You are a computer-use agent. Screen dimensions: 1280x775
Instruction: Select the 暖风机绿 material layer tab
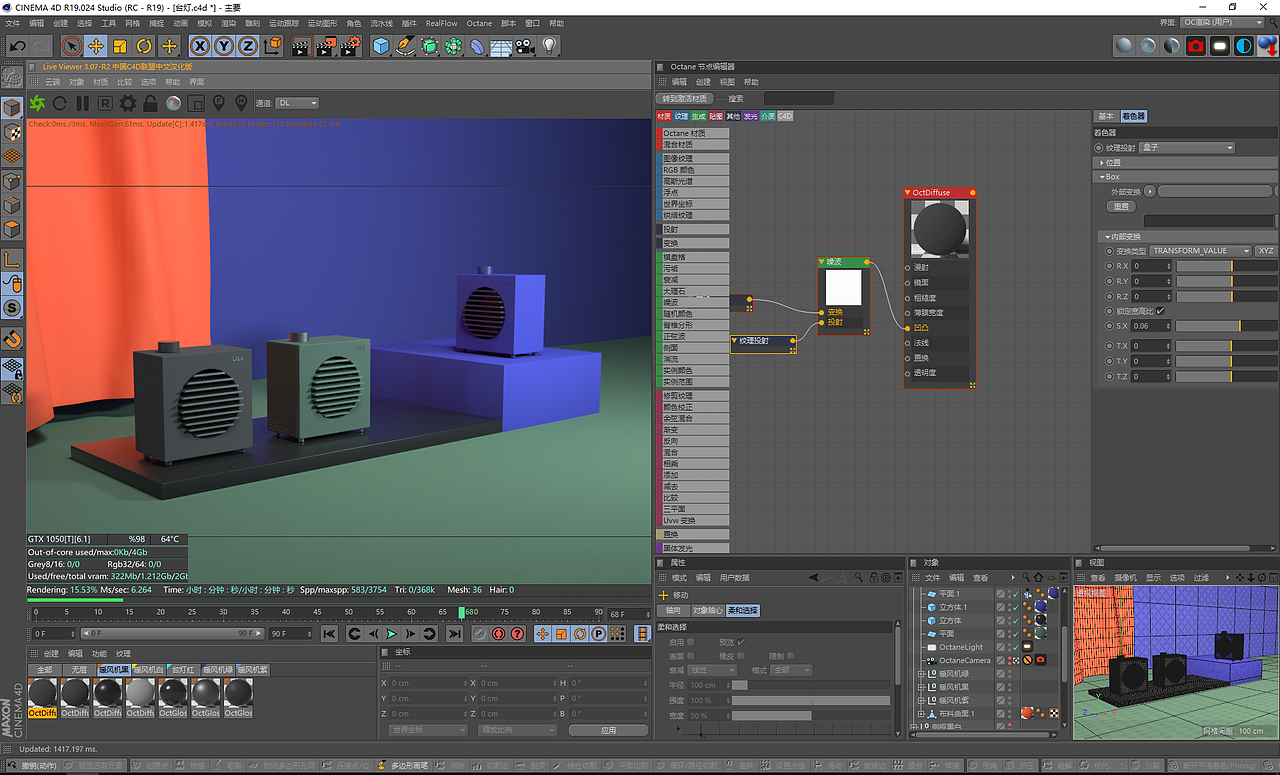217,669
